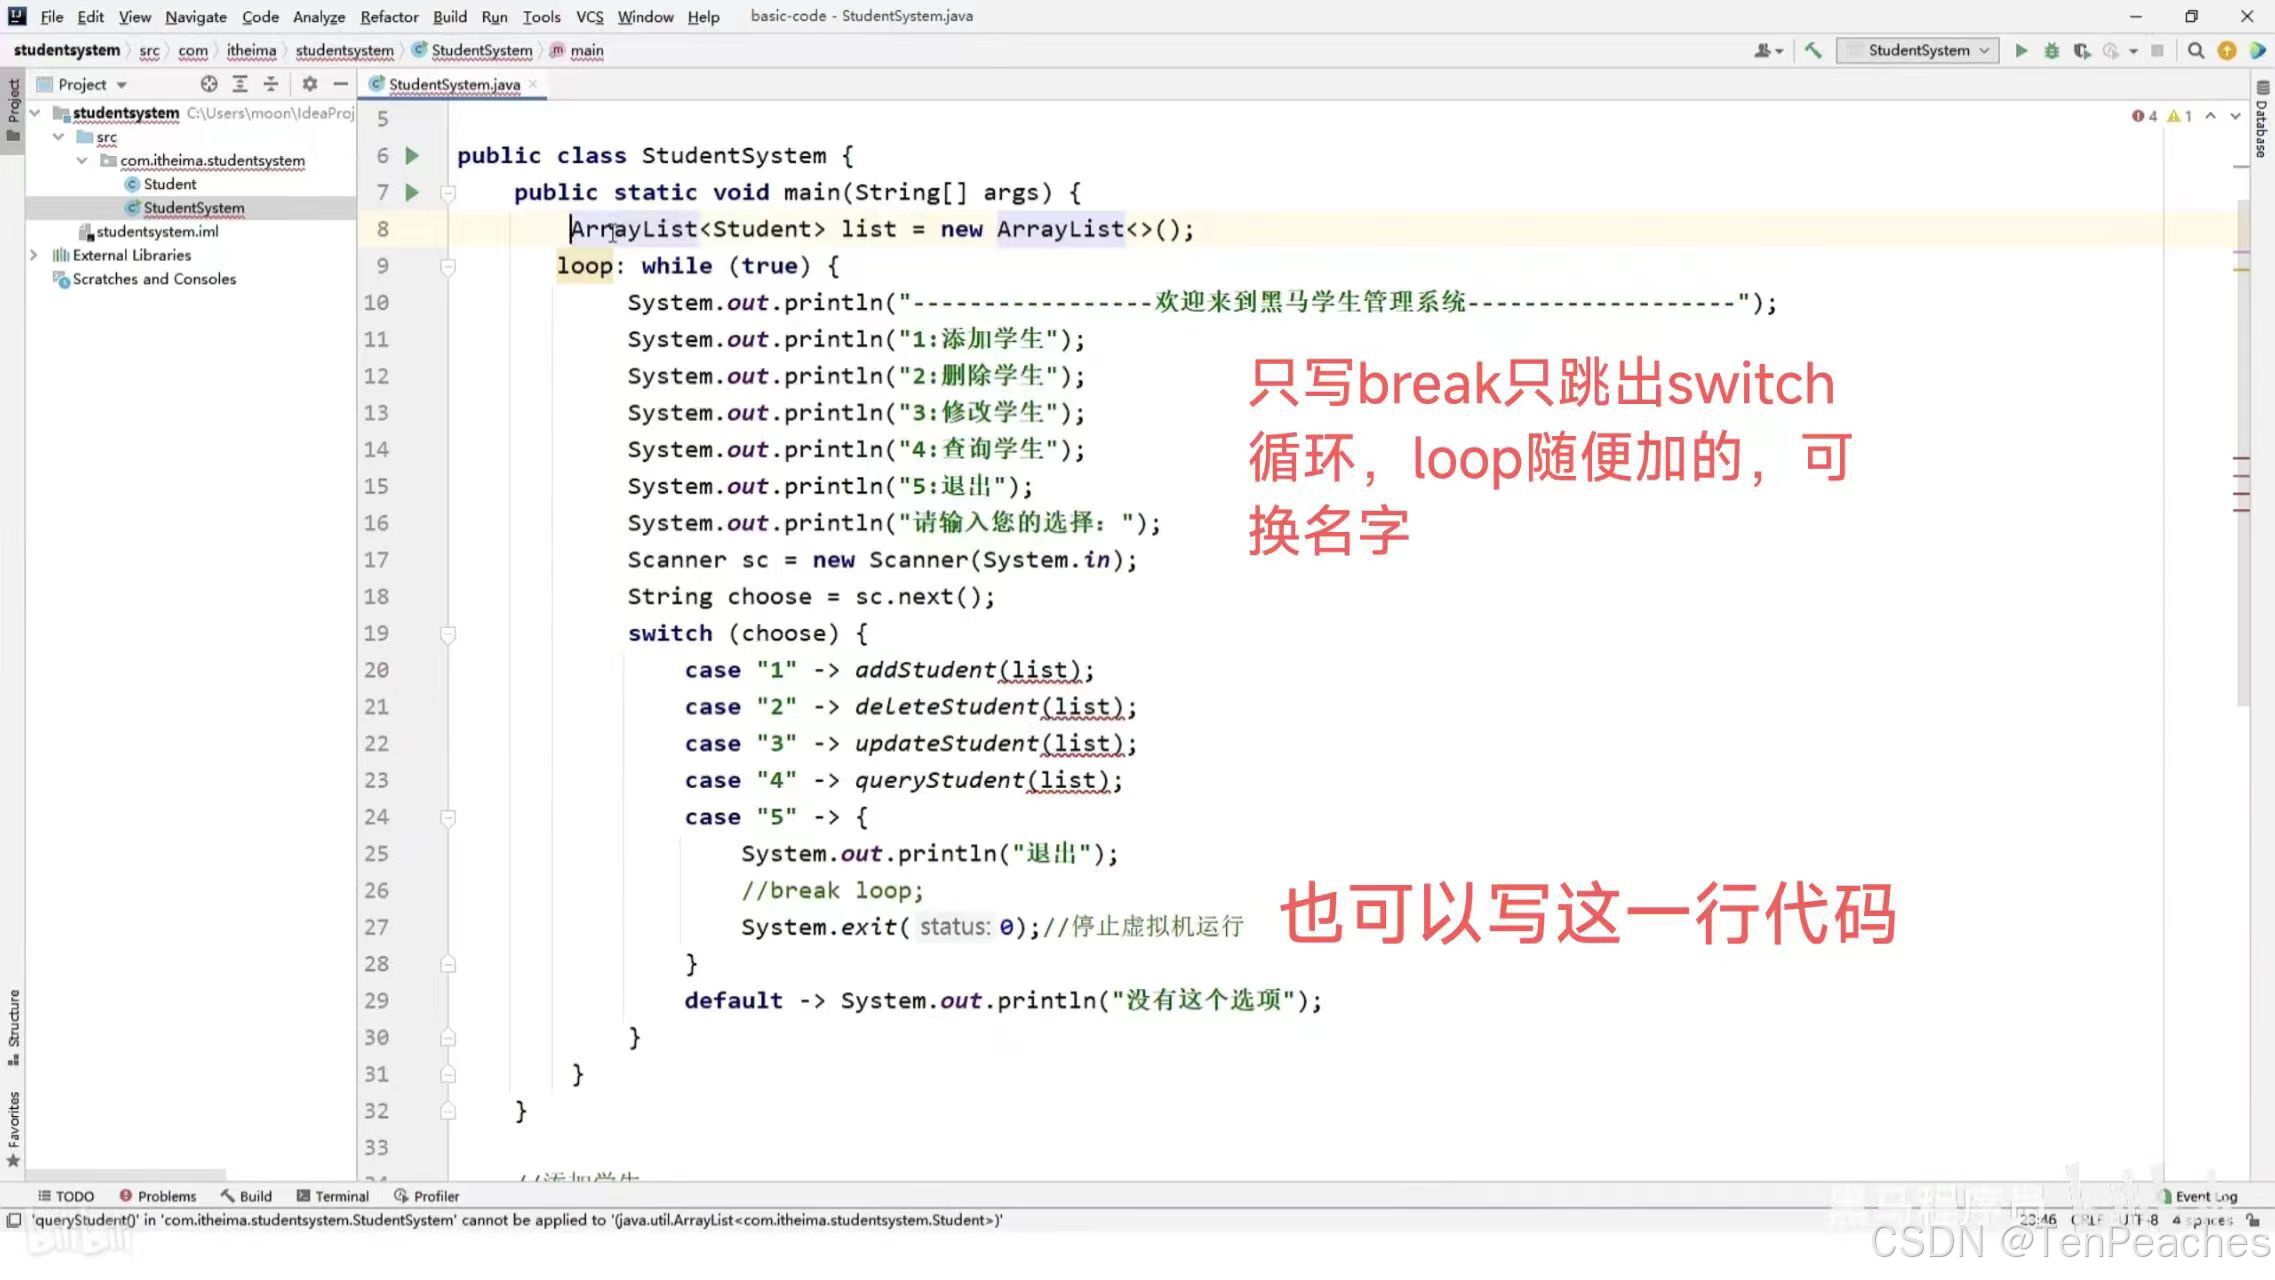Toggle fold marker at while loop line 9
Screen dimensions: 2275x1280
pyautogui.click(x=448, y=266)
